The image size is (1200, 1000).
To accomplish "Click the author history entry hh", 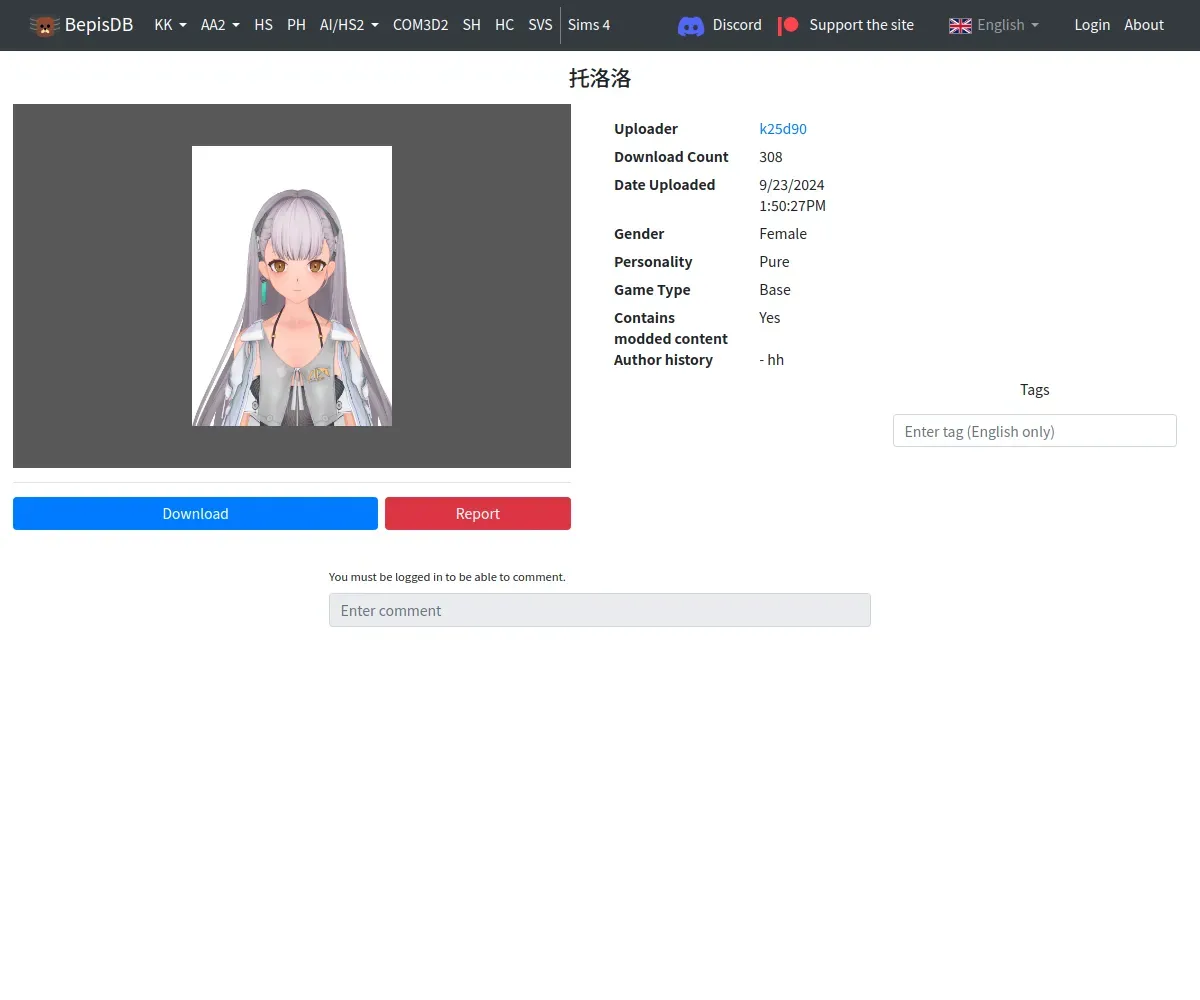I will coord(772,360).
